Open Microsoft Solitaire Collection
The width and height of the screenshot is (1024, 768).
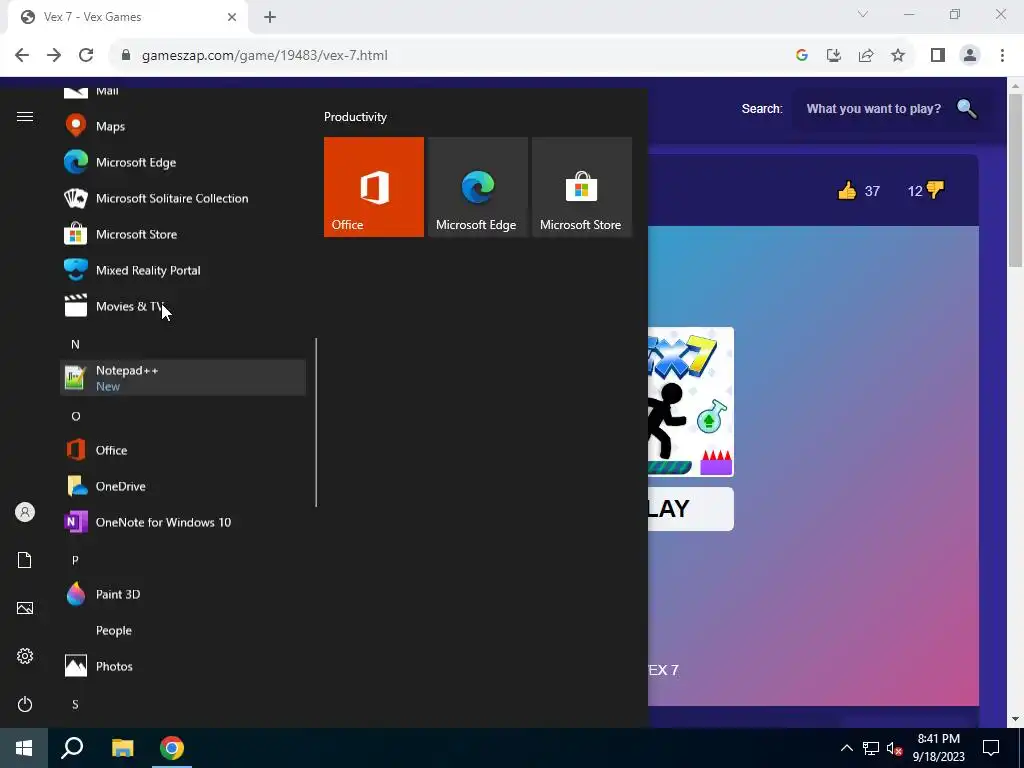183,198
